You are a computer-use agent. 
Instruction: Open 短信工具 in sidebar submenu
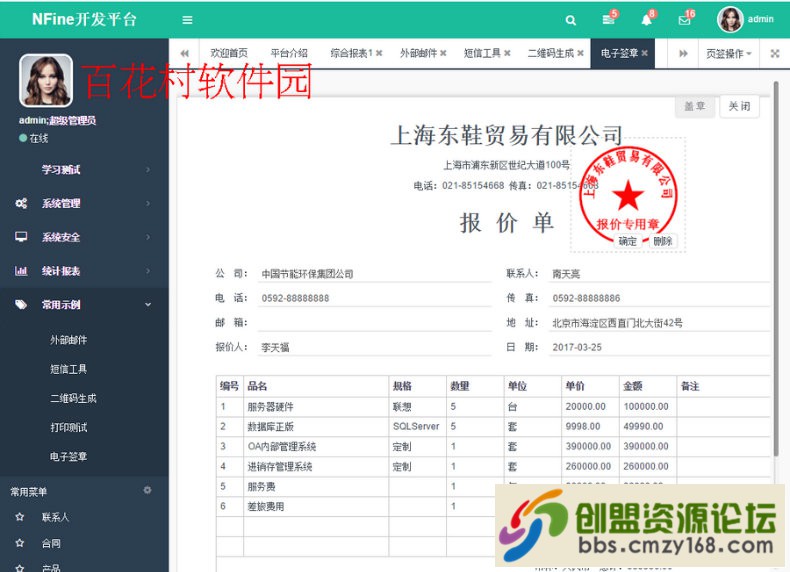coord(69,369)
